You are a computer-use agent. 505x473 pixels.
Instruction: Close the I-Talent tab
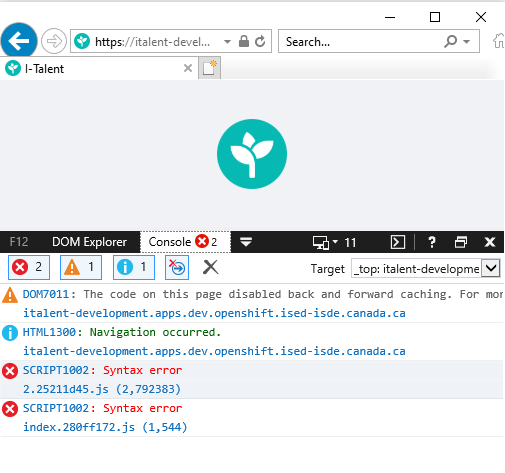pos(188,68)
